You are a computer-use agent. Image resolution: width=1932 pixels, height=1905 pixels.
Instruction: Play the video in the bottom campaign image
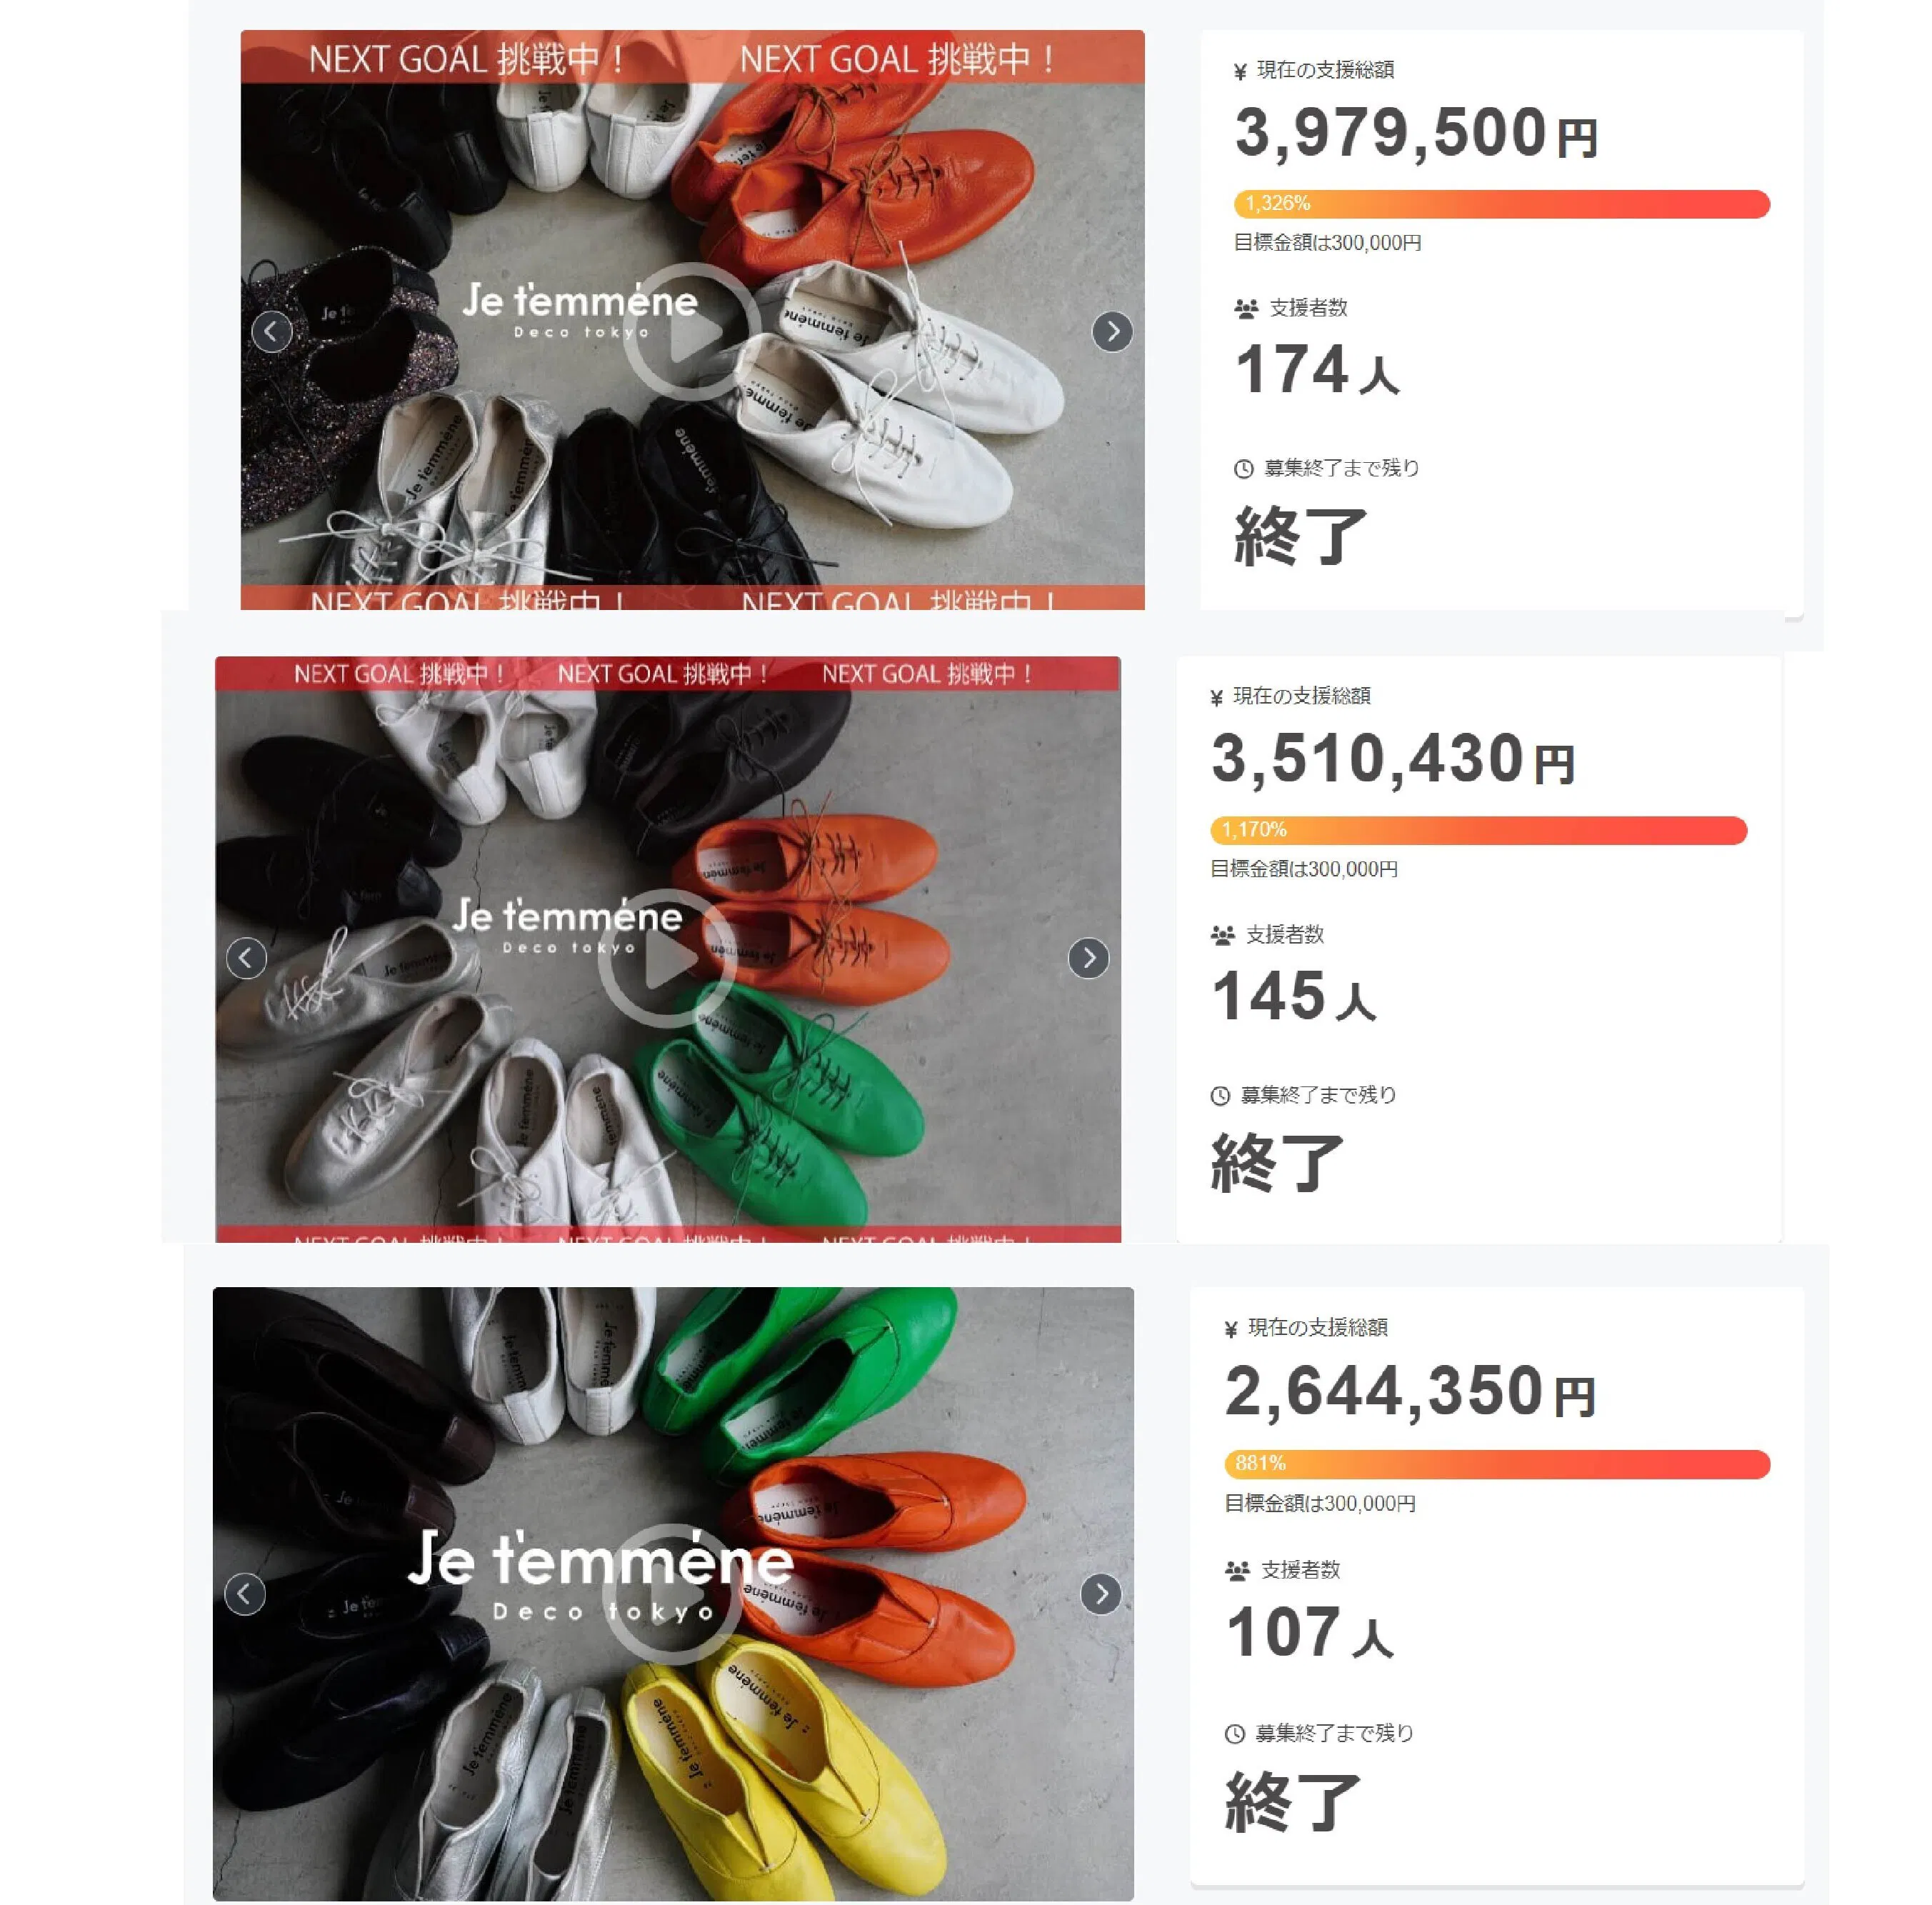tap(672, 1594)
